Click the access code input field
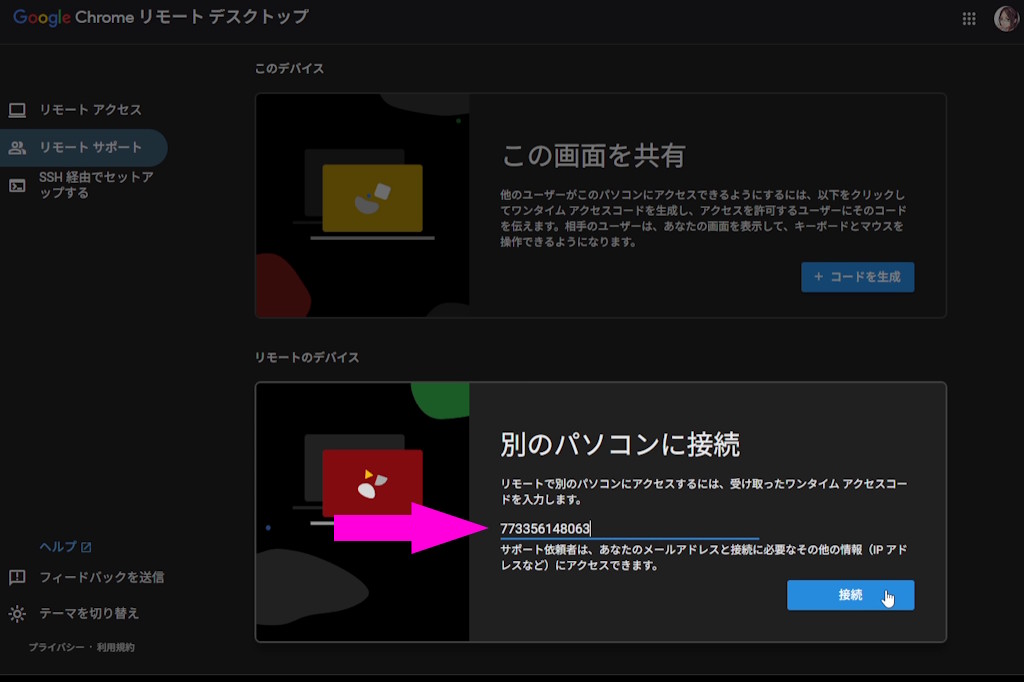1024x682 pixels. point(628,528)
